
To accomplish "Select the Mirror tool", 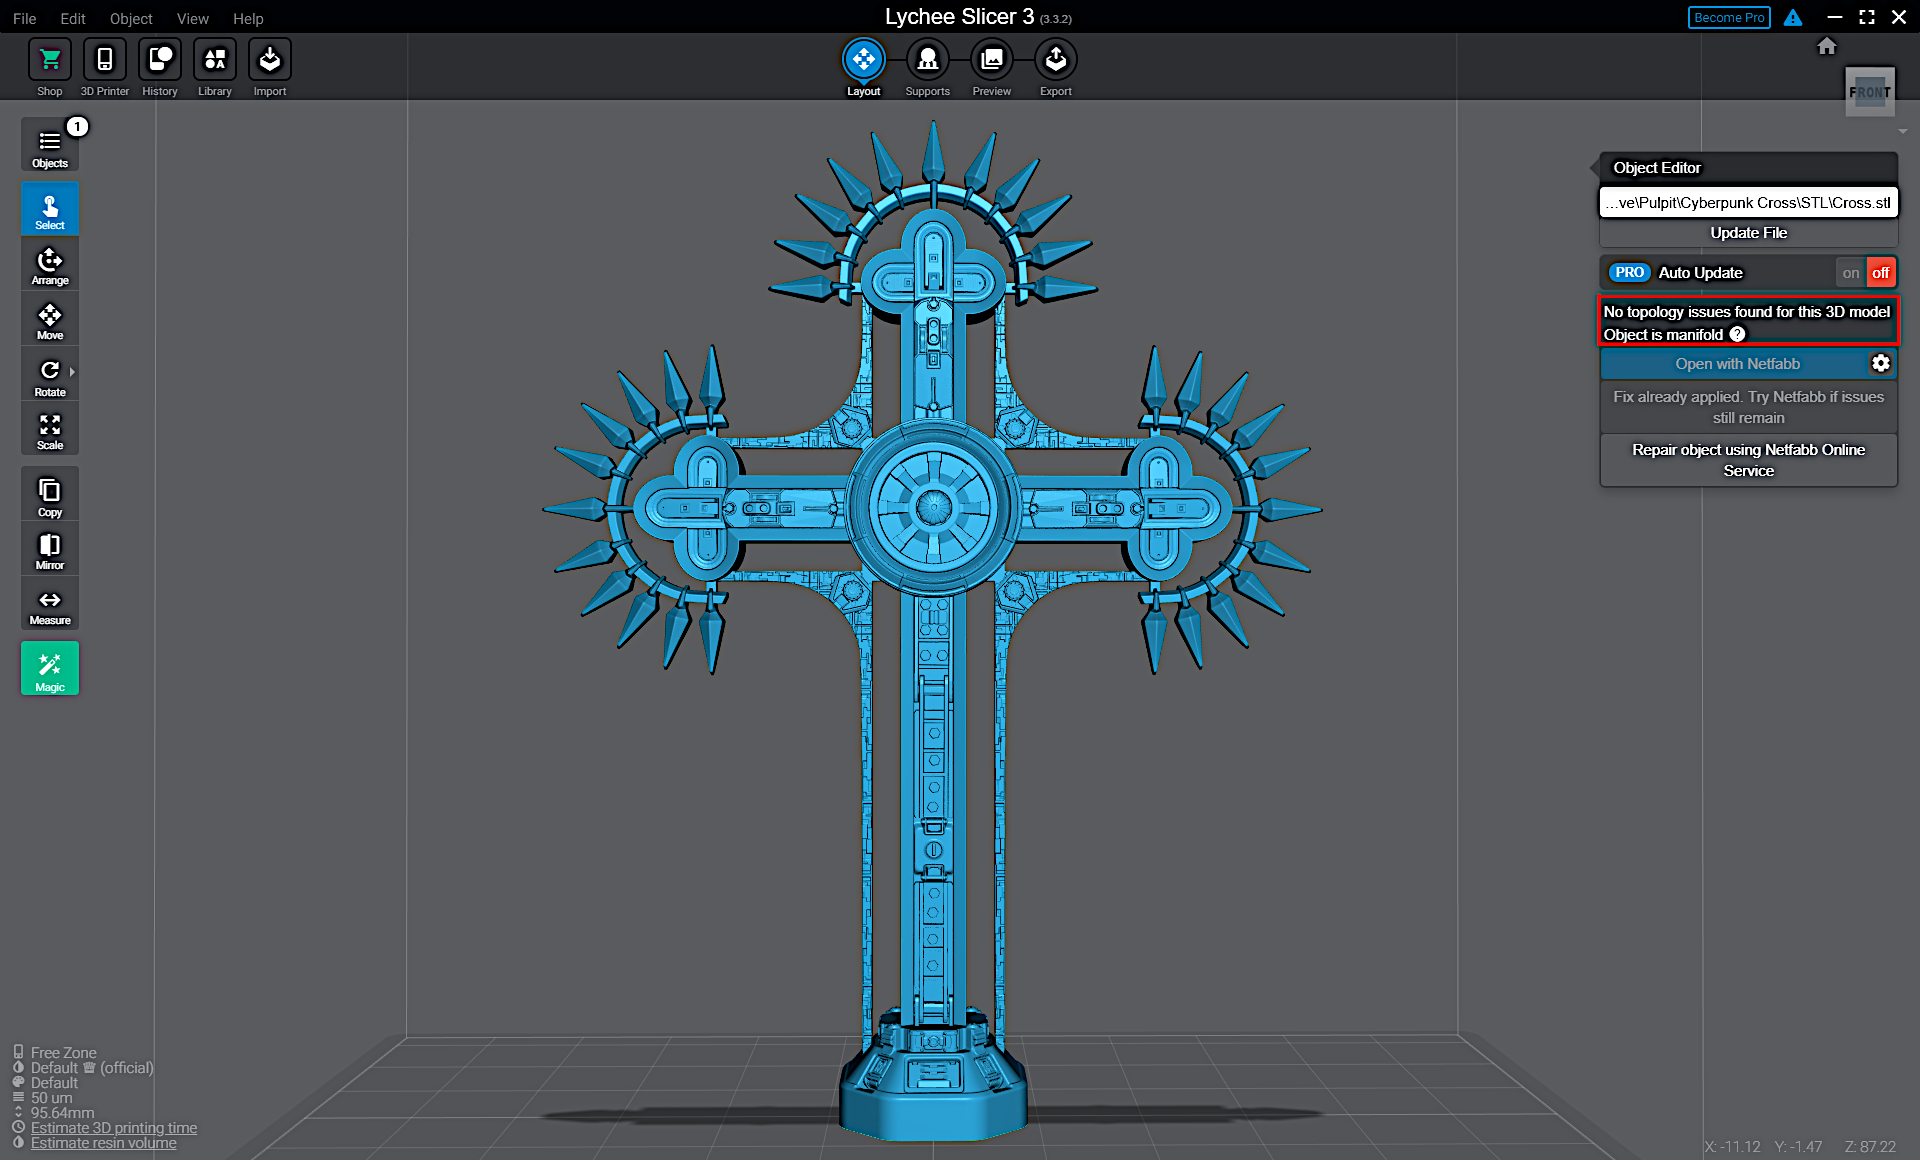I will [49, 548].
